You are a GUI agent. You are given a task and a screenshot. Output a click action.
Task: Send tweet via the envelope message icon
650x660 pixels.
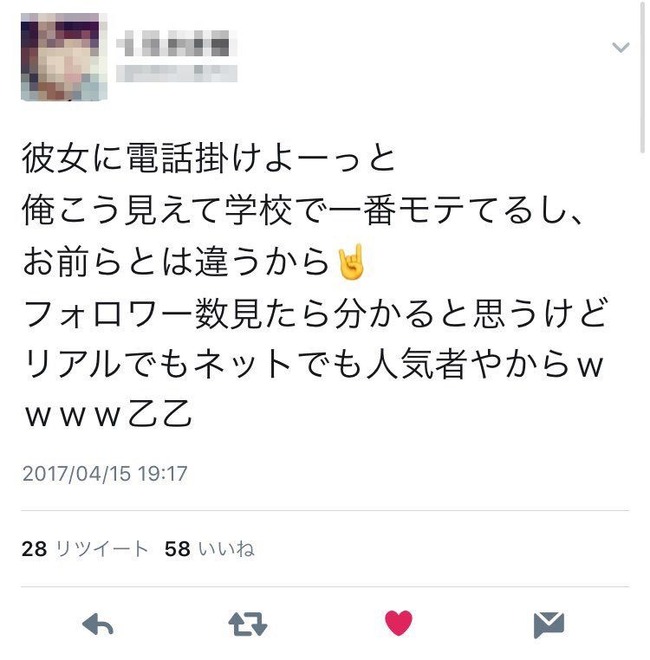click(549, 624)
